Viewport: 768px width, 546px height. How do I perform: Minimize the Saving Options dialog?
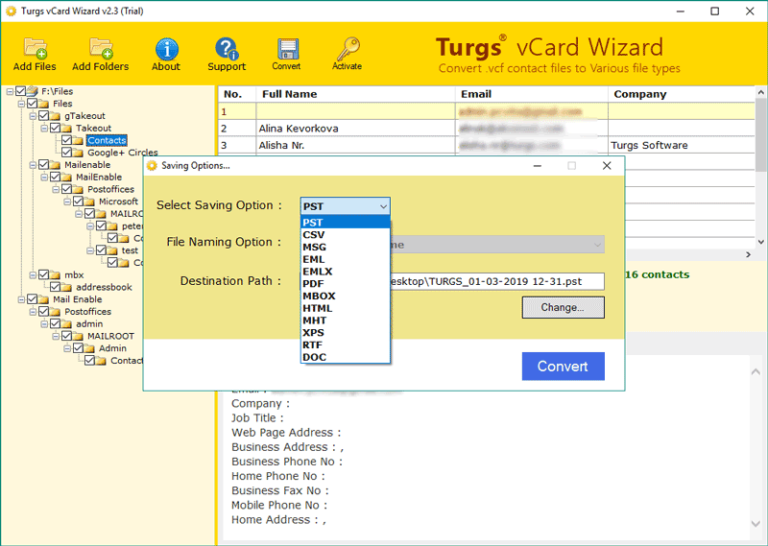537,166
